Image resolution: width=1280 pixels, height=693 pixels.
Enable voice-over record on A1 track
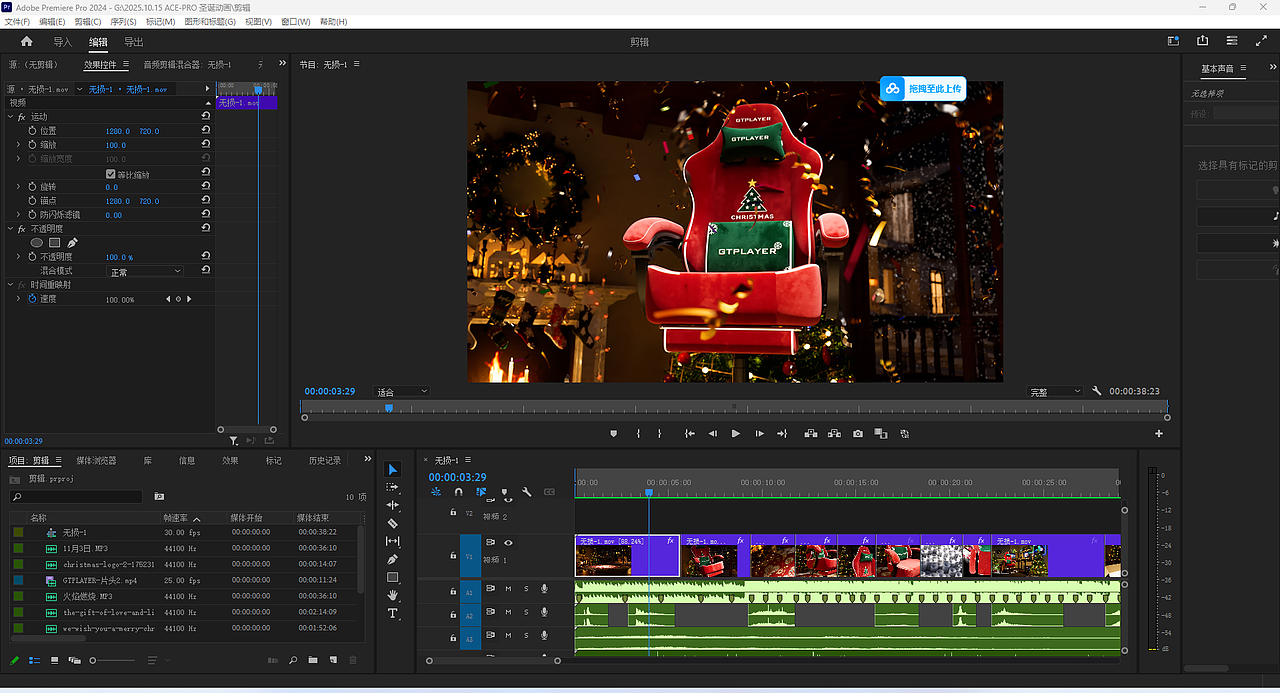[x=544, y=588]
